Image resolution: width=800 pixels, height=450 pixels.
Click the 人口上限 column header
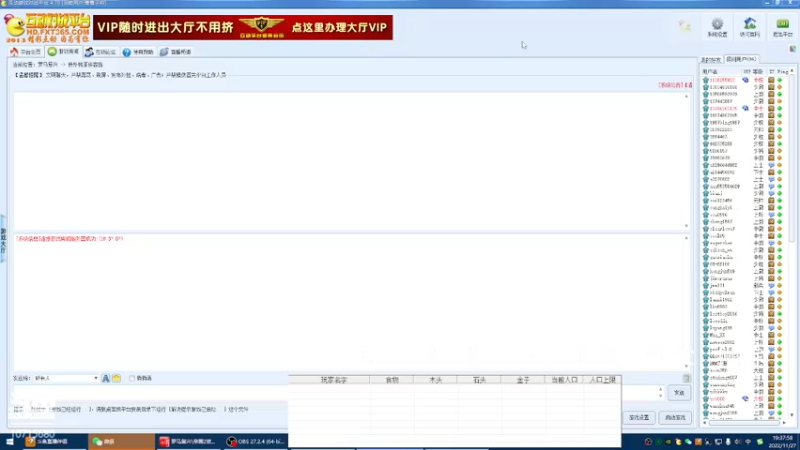click(603, 380)
